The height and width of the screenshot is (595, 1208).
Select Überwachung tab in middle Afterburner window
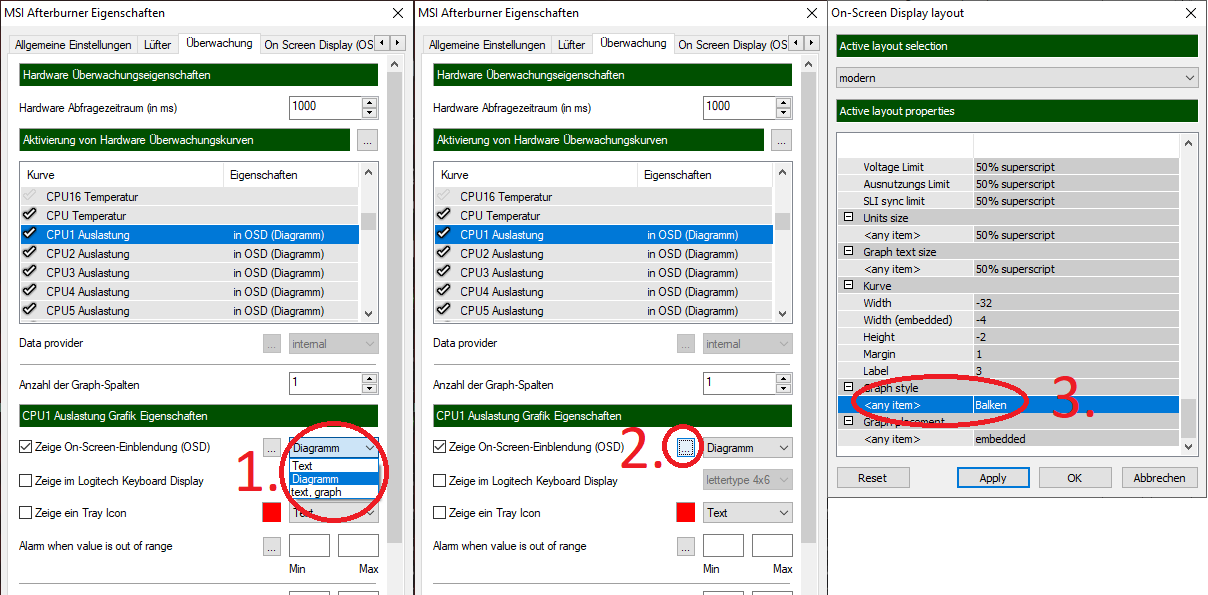(x=633, y=43)
